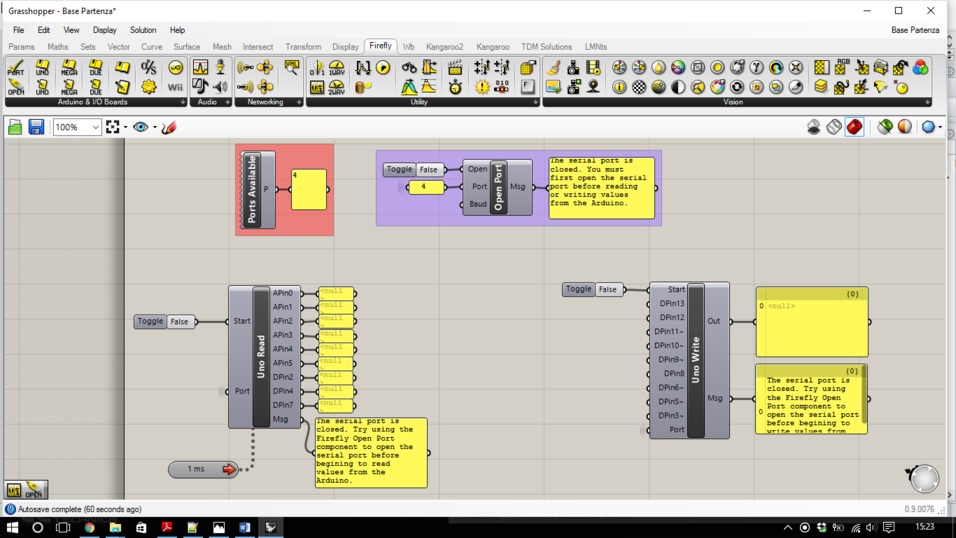
Task: Select the 2WAY counter icon
Action: (337, 87)
